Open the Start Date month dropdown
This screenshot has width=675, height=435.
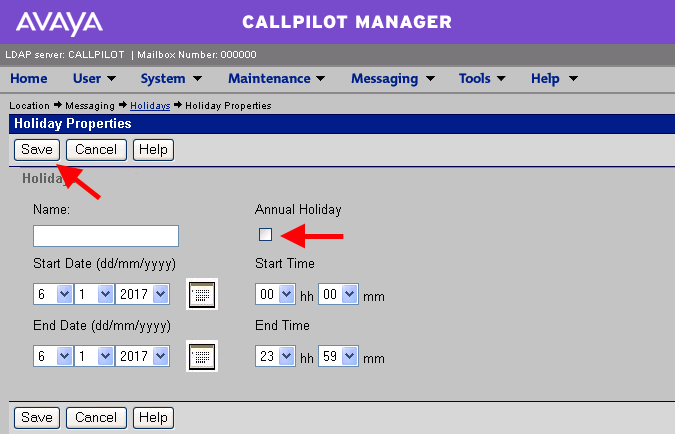coord(94,294)
